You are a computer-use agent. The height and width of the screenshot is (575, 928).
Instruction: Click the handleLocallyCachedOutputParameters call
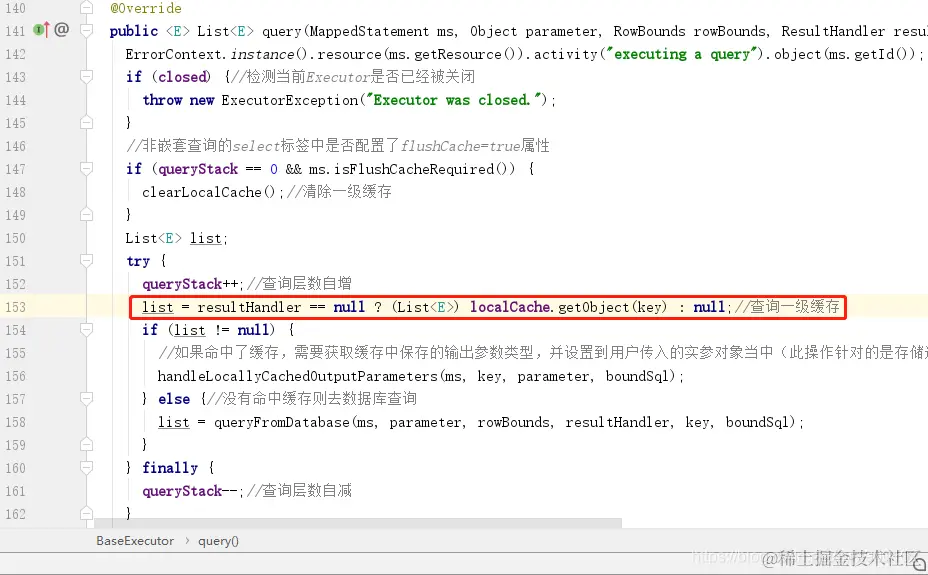(297, 376)
